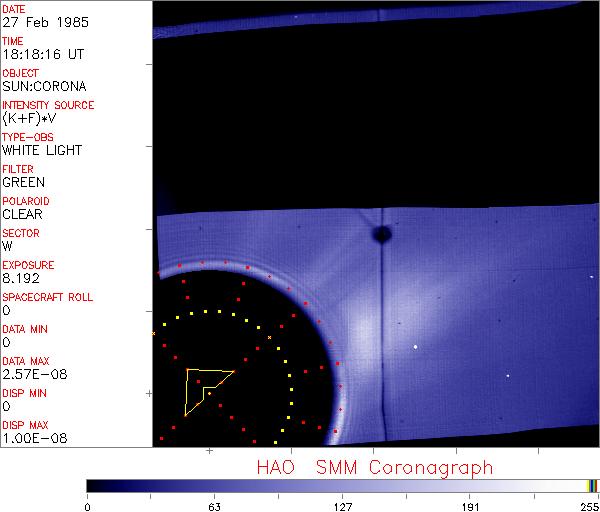Select the DATE label
Screen dimensions: 600x512
(14, 9)
